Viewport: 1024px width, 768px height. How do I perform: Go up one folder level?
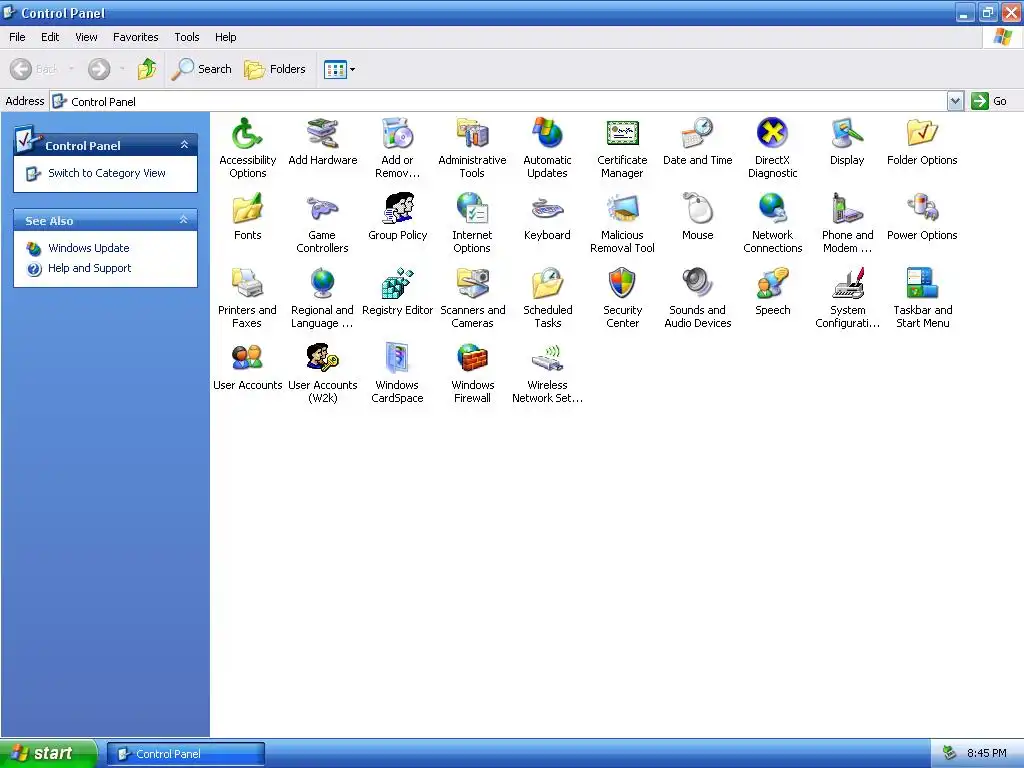[147, 69]
